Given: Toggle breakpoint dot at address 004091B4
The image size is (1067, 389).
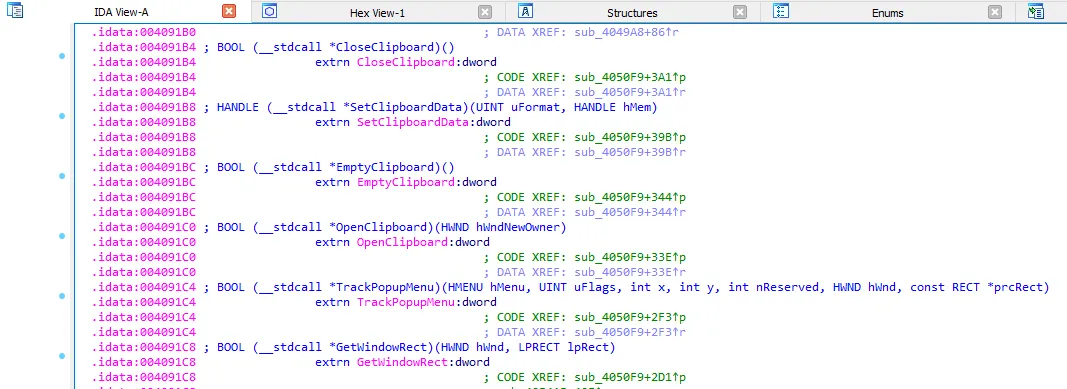Looking at the screenshot, I should click(62, 56).
